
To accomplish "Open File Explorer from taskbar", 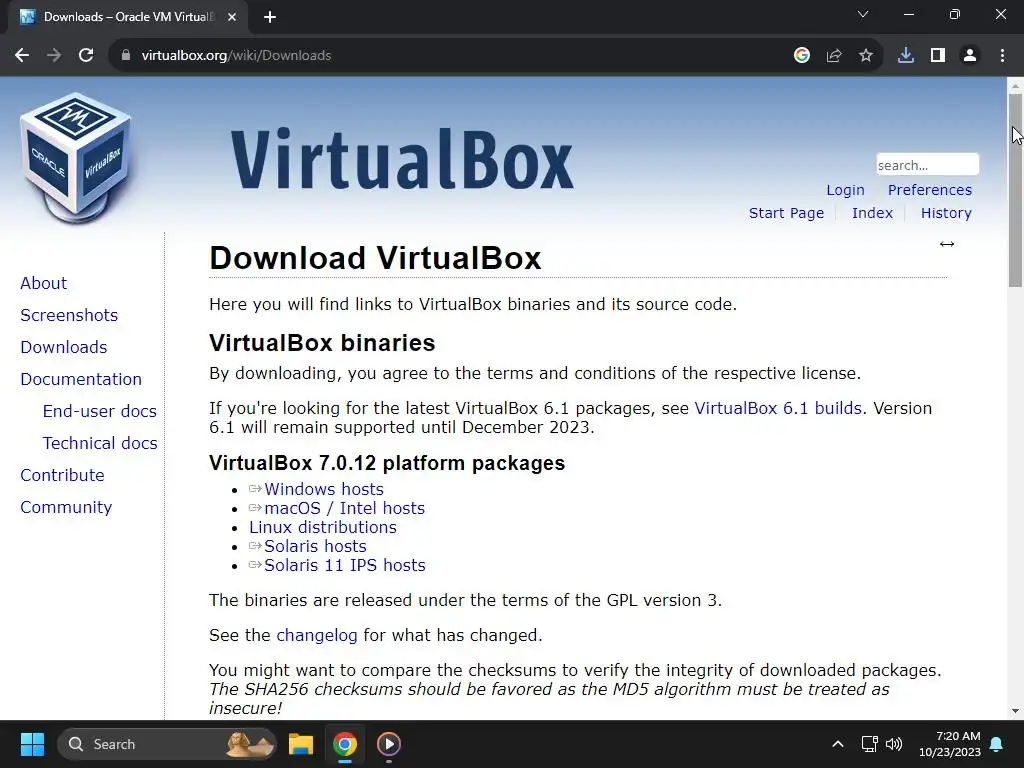I will [301, 744].
